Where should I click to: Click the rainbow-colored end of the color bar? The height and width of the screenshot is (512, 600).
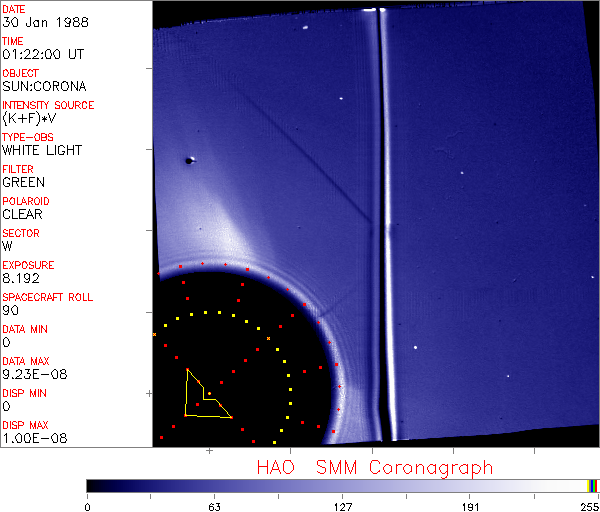click(593, 485)
